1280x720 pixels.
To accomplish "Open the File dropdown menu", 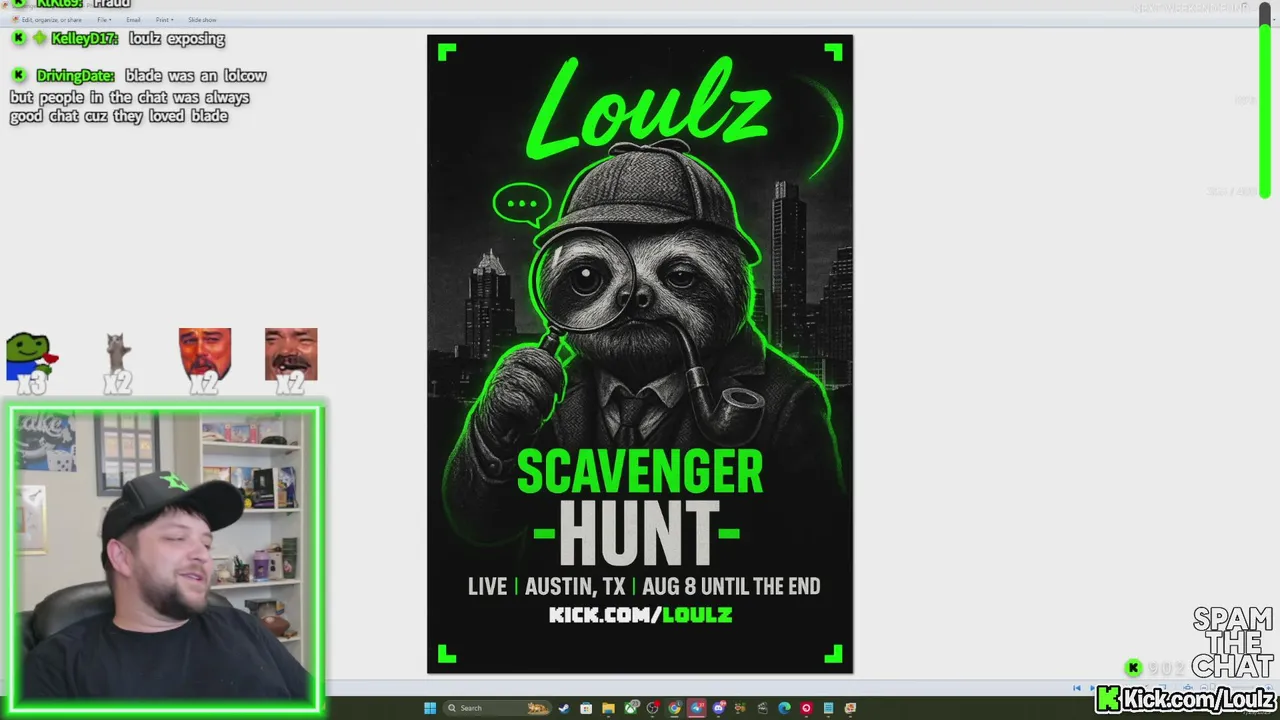I will tap(103, 20).
